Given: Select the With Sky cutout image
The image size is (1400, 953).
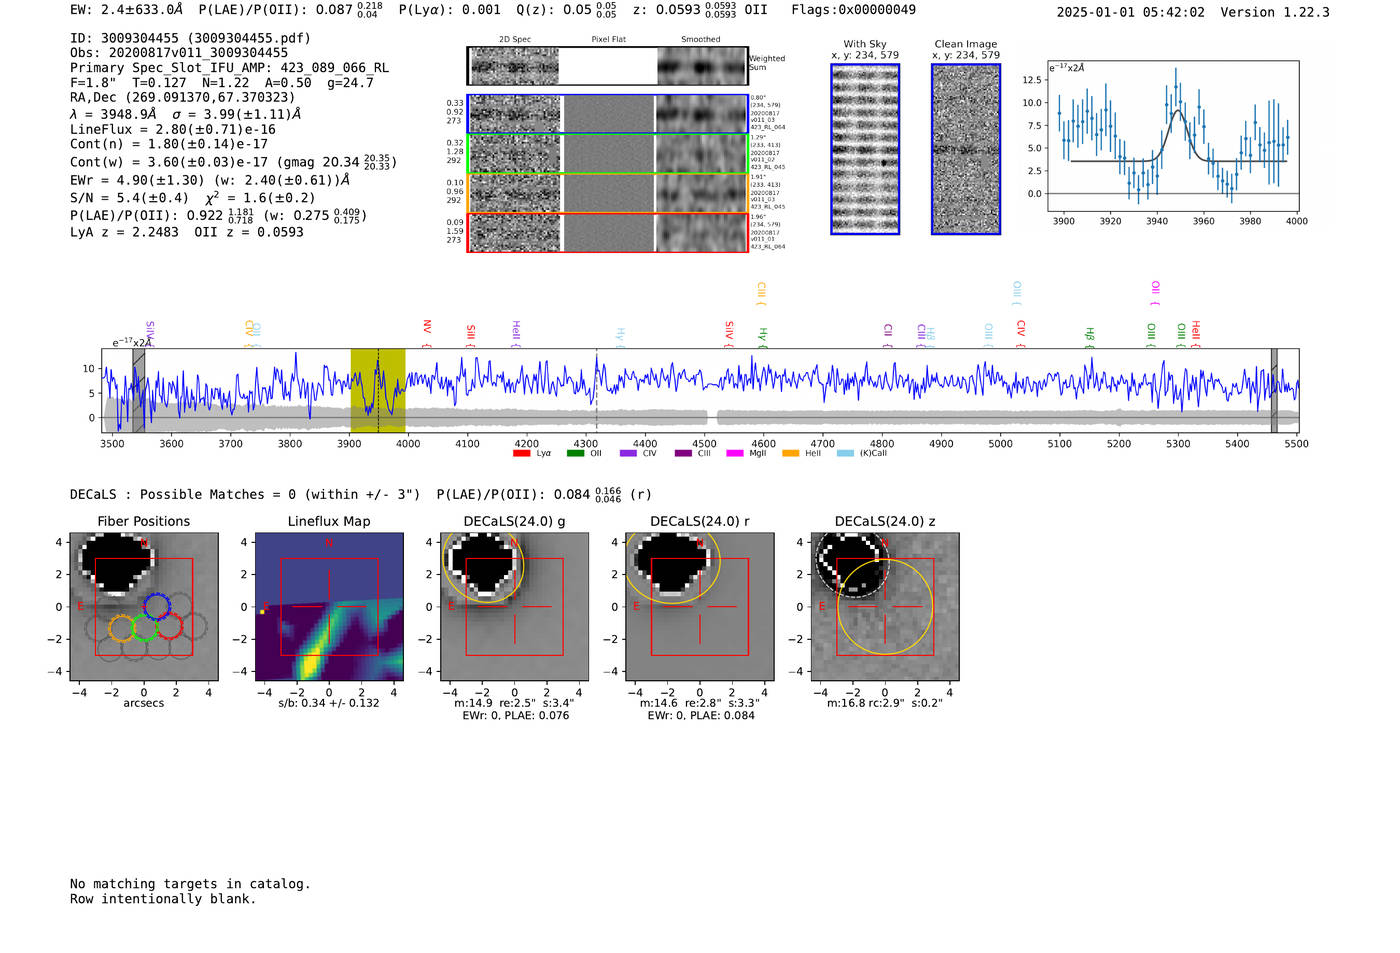Looking at the screenshot, I should pos(865,149).
